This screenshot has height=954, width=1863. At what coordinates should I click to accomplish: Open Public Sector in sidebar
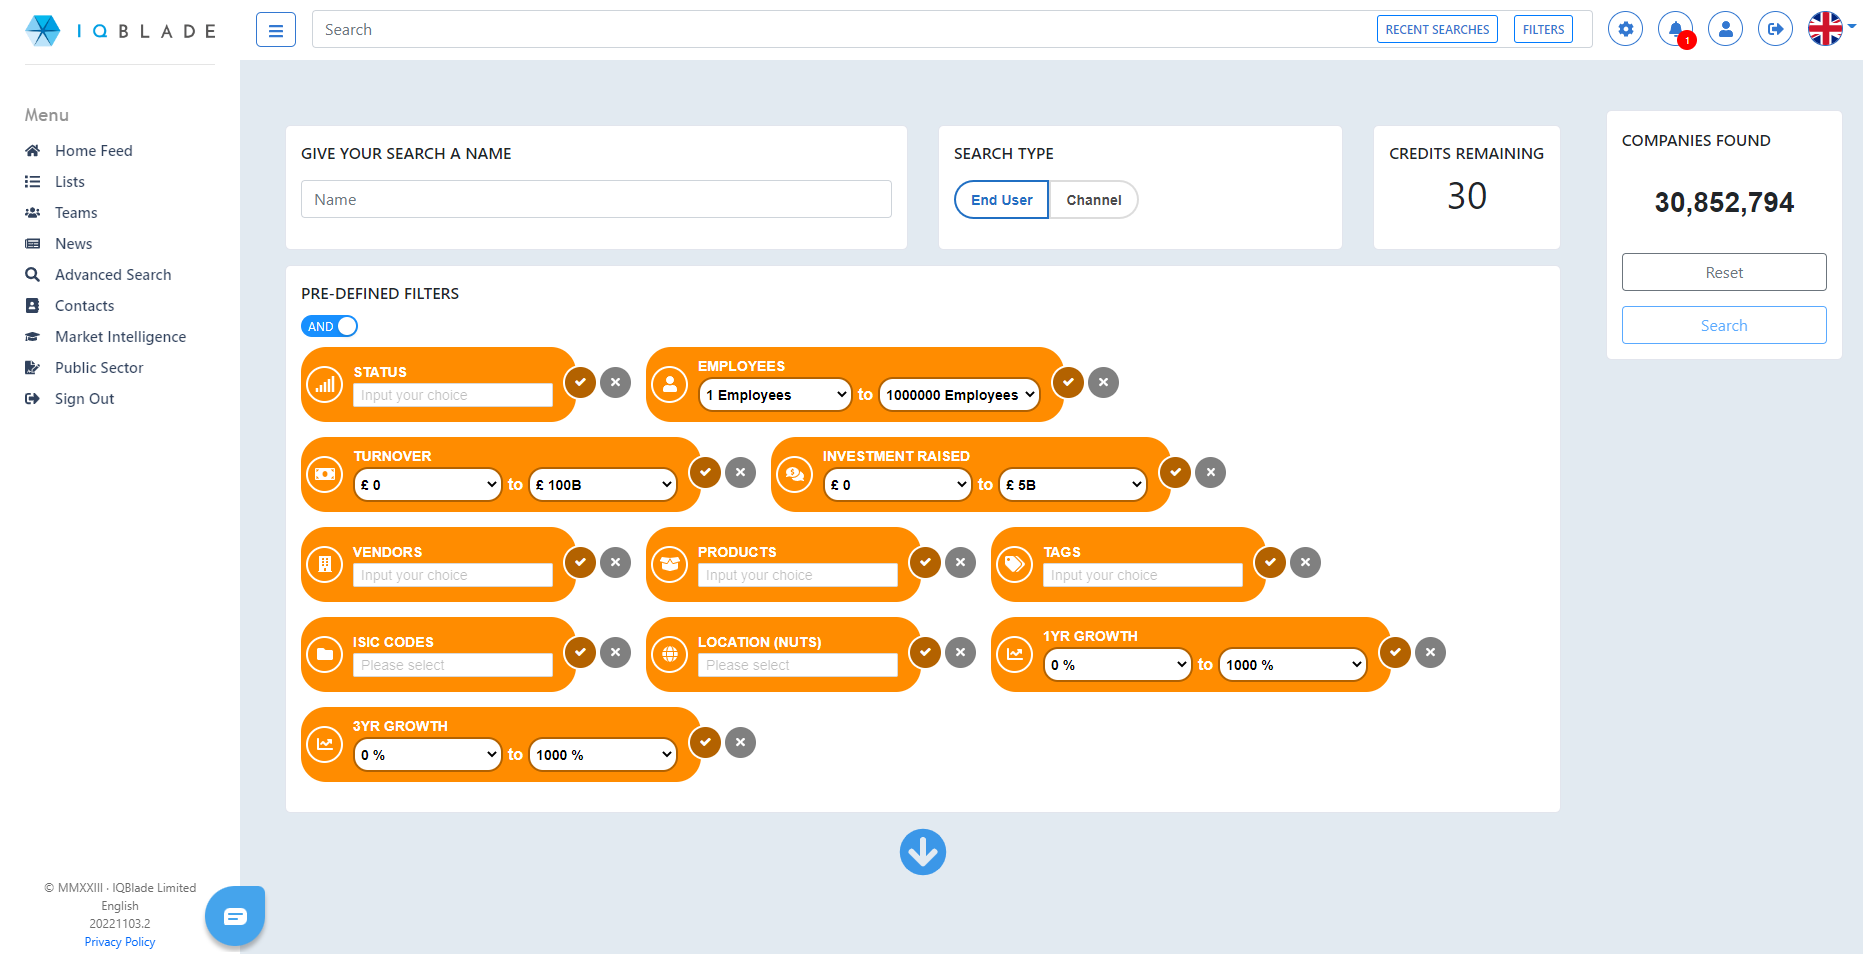99,368
